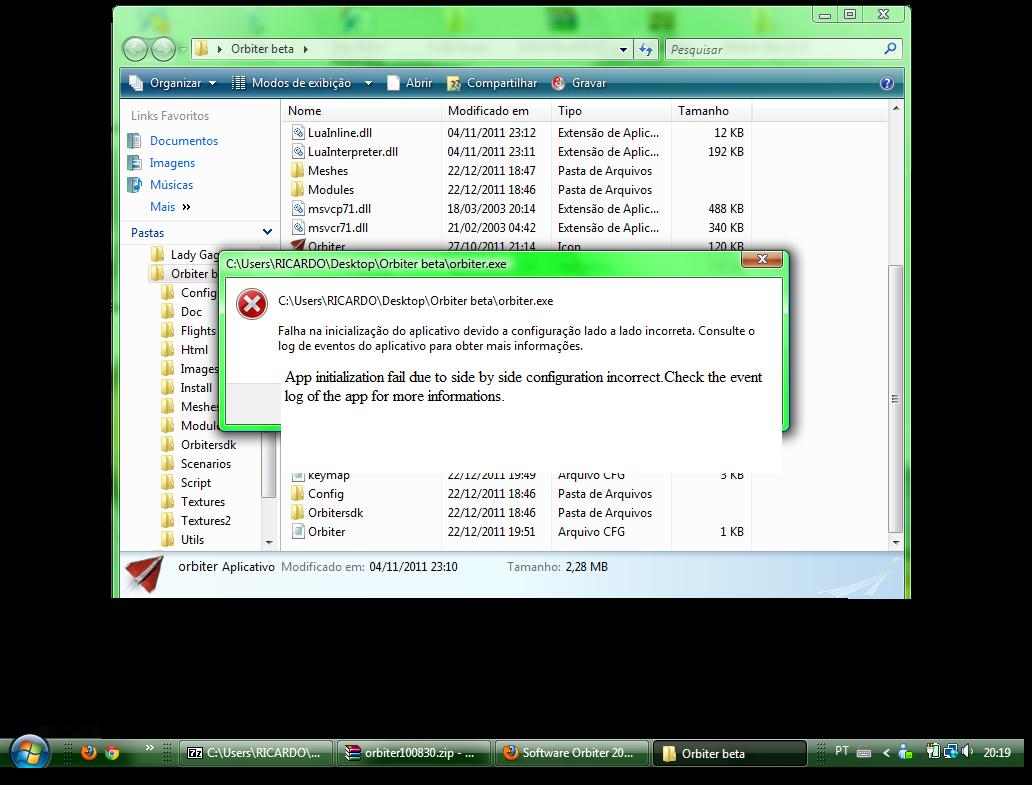The width and height of the screenshot is (1032, 785).
Task: Click the file list scroll up arrow
Action: (x=895, y=107)
